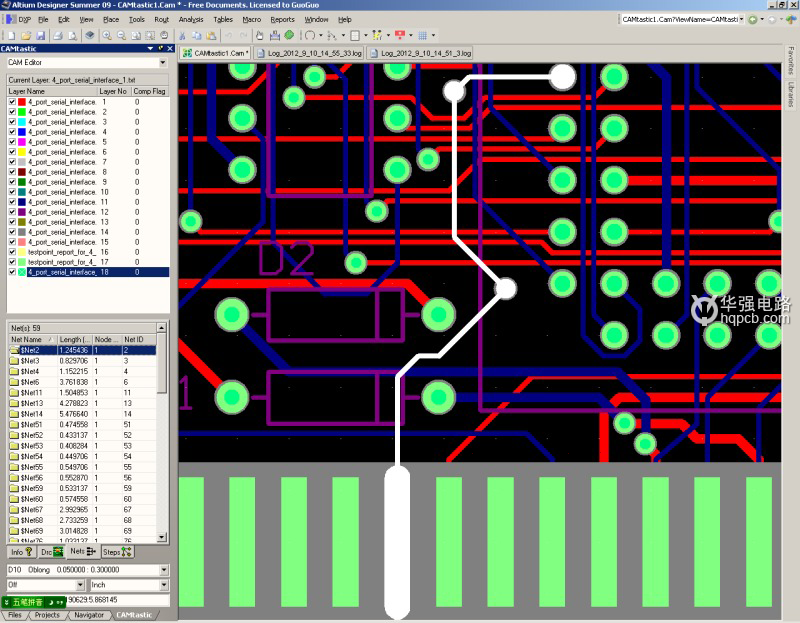
Task: Open the CAM Editor dropdown
Action: (163, 63)
